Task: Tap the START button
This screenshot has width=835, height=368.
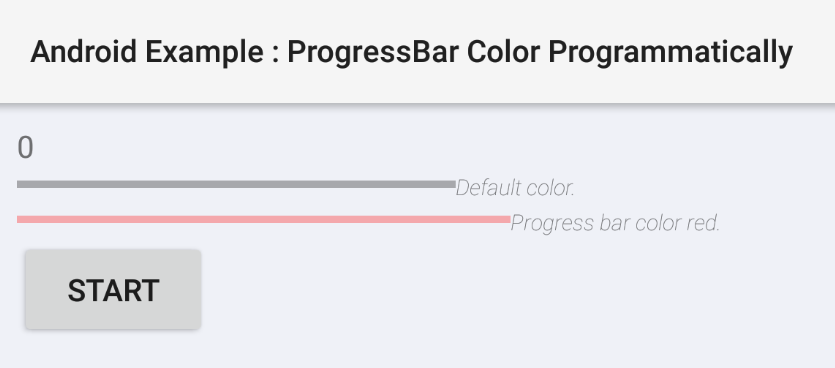Action: coord(113,289)
